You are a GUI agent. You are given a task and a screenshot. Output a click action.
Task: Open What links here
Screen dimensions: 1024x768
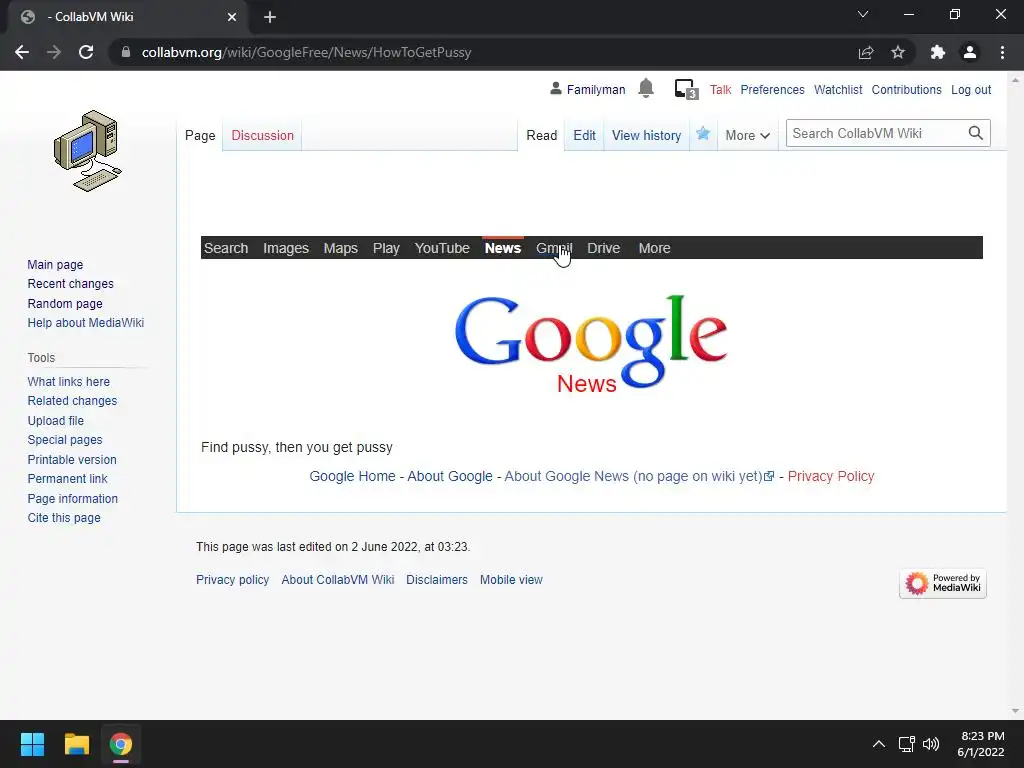[69, 381]
